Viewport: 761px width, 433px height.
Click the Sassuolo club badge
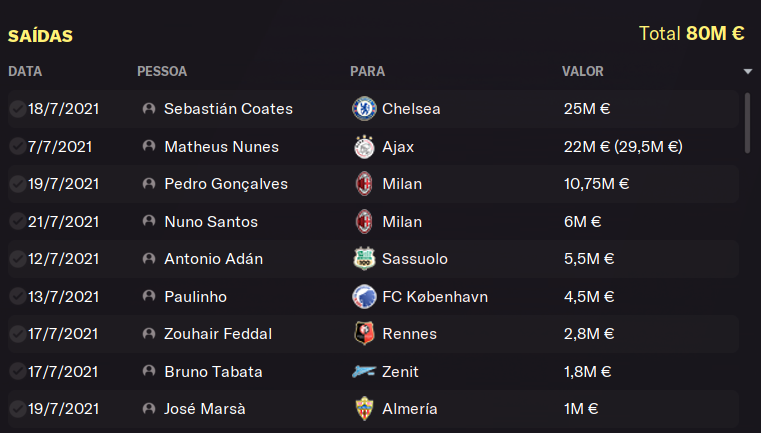(364, 259)
